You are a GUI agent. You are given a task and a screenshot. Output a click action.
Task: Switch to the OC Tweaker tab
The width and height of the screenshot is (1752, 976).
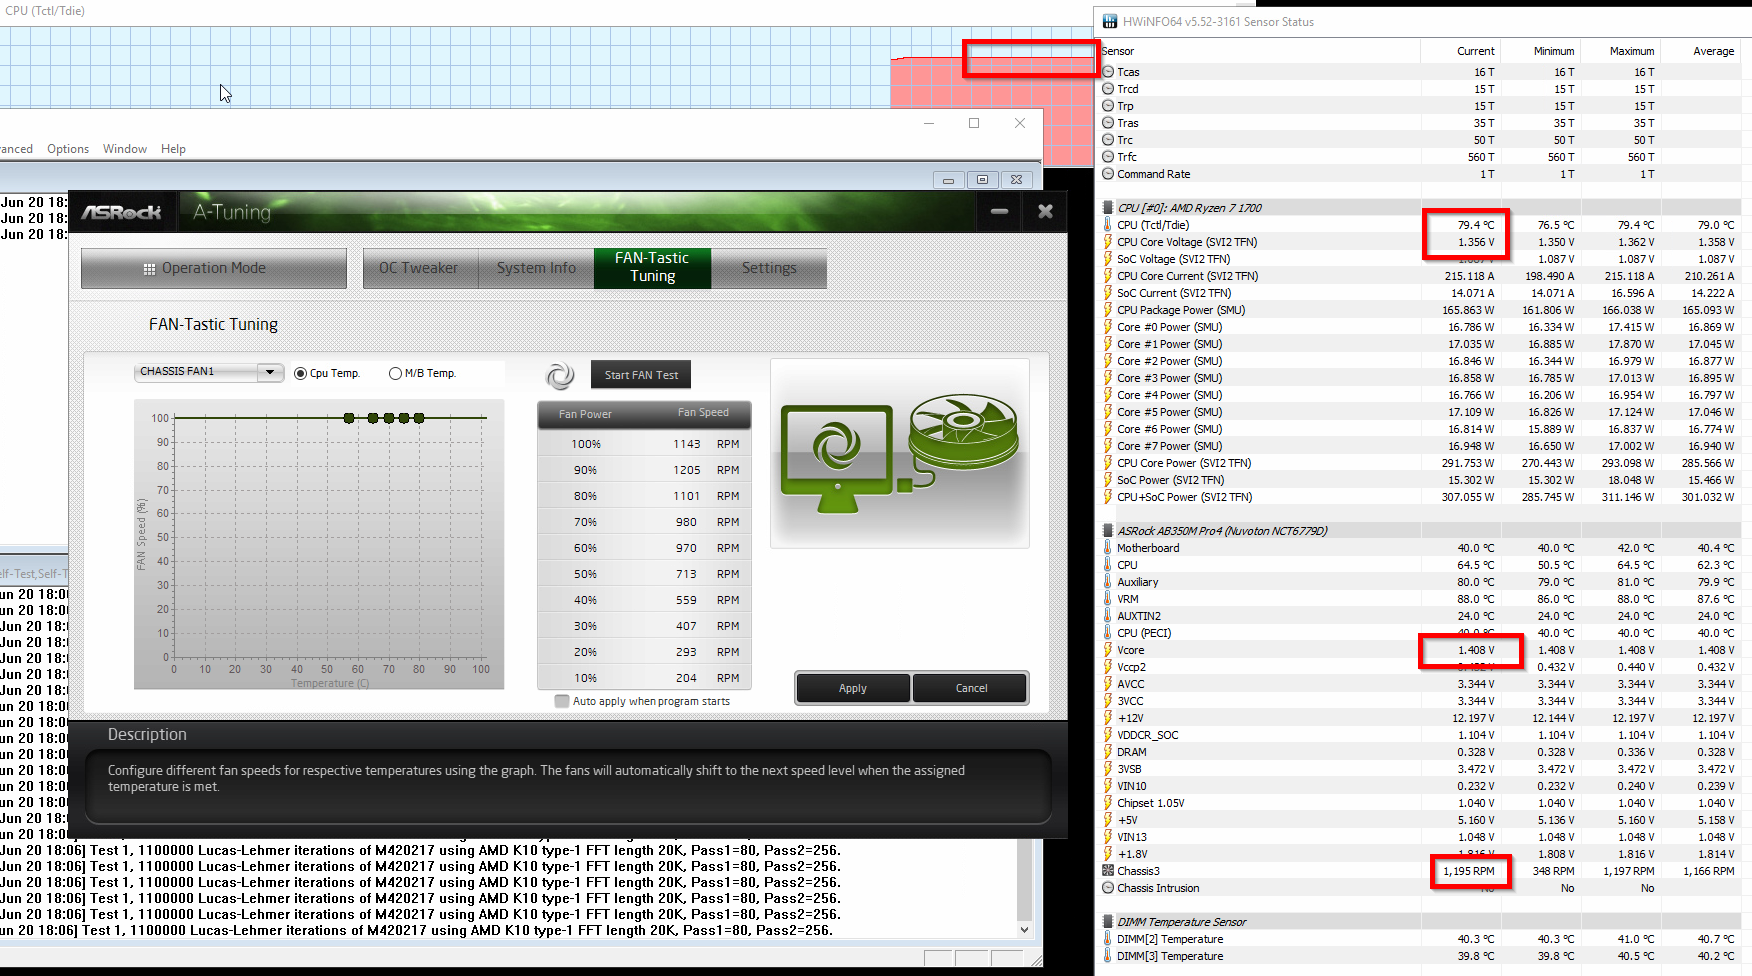(418, 268)
